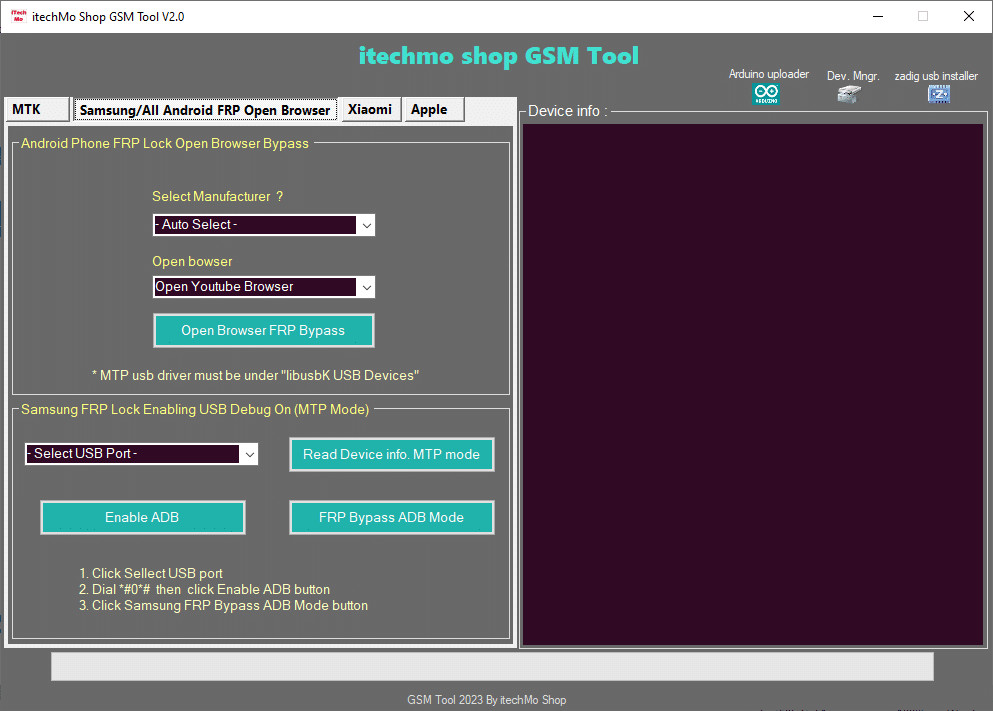Click the Open Browser FRP Bypass button
The height and width of the screenshot is (711, 993).
[263, 330]
